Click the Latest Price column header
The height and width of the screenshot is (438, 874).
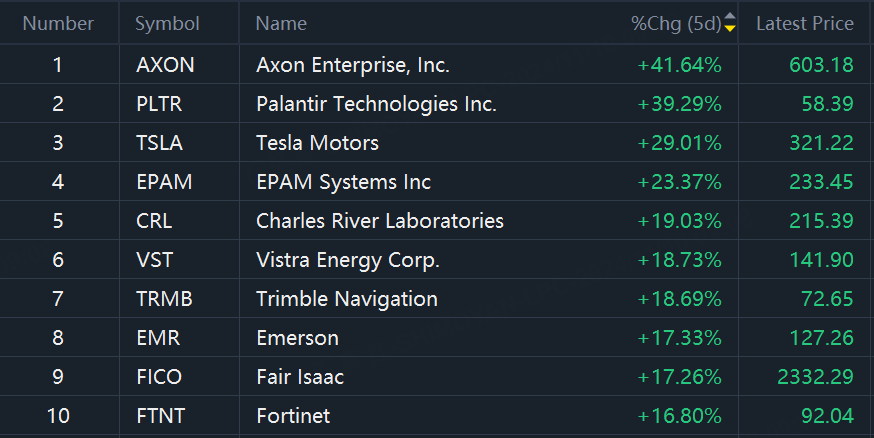(804, 23)
